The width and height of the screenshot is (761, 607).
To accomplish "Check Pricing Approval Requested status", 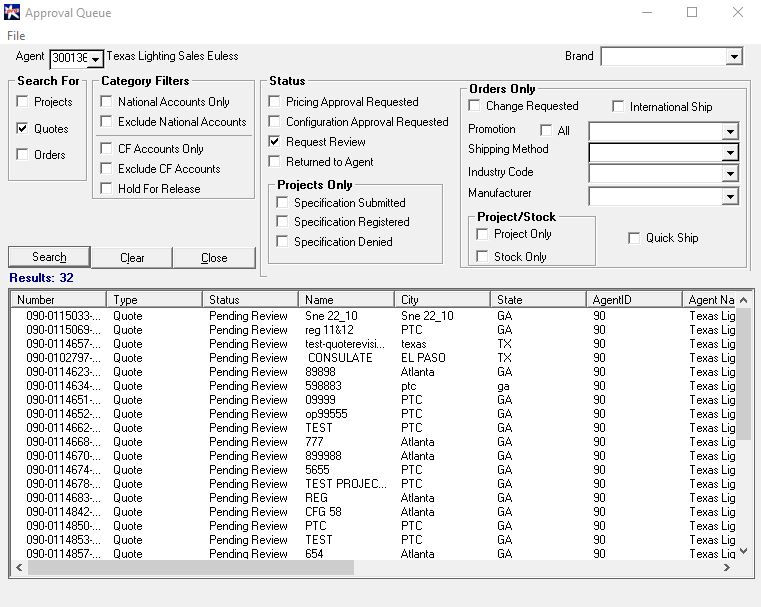I will click(x=274, y=101).
